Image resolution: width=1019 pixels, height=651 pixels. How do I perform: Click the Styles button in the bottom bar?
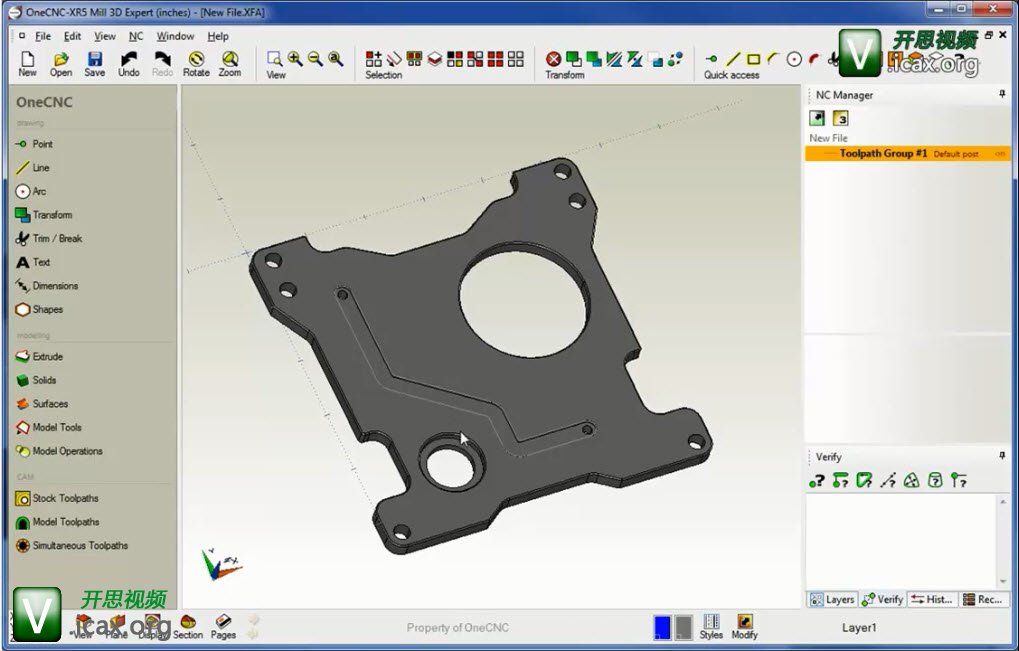tap(711, 627)
